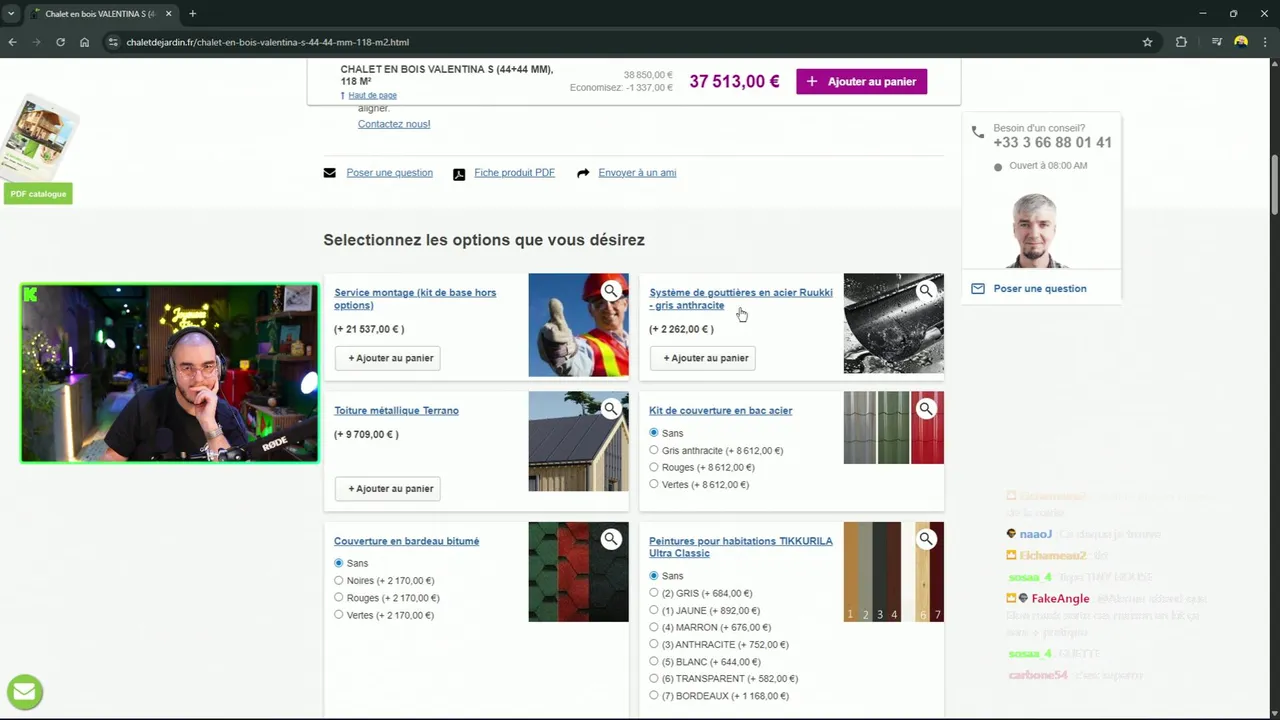Viewport: 1280px width, 720px height.
Task: Choose Rouges bardeau bitumé radio option
Action: [339, 598]
